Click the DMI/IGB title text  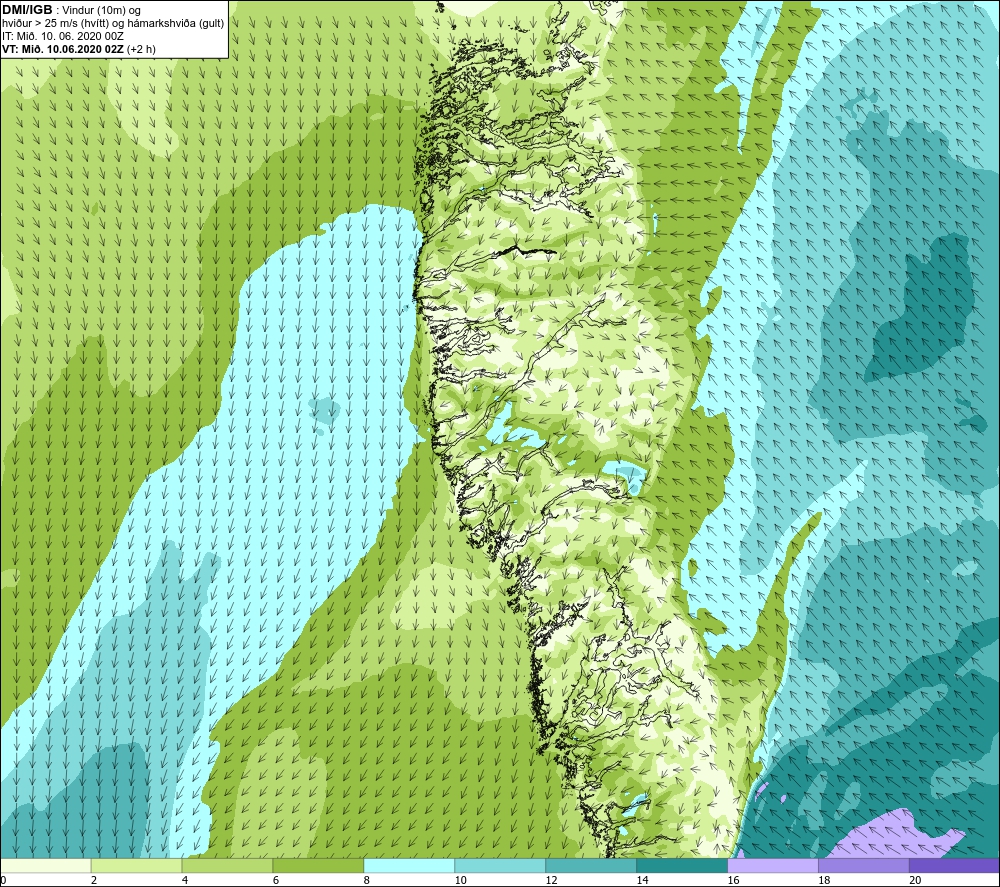pos(27,10)
